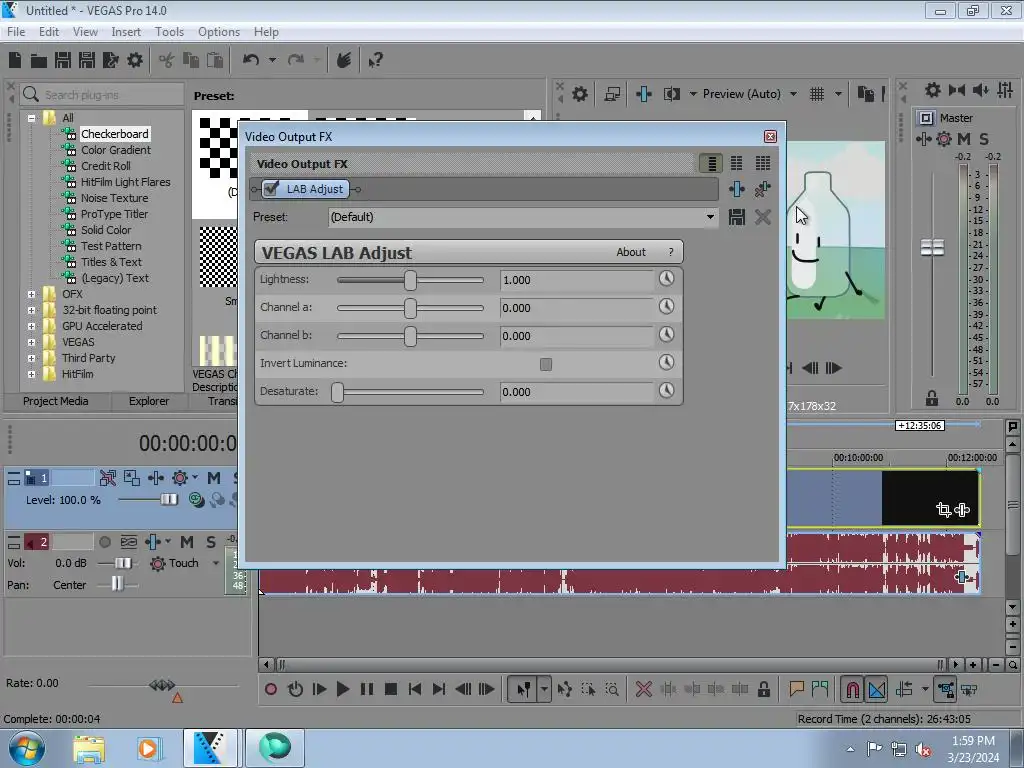
Task: Mute audio track 2
Action: (x=187, y=542)
